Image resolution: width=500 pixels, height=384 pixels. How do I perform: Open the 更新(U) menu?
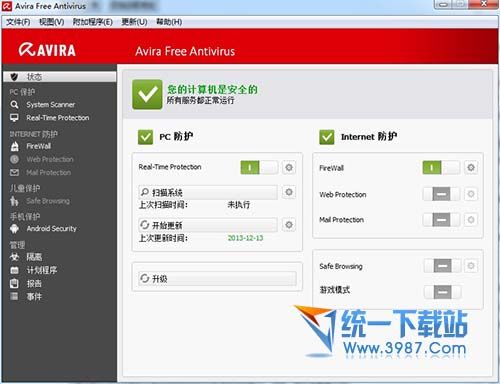tap(134, 22)
